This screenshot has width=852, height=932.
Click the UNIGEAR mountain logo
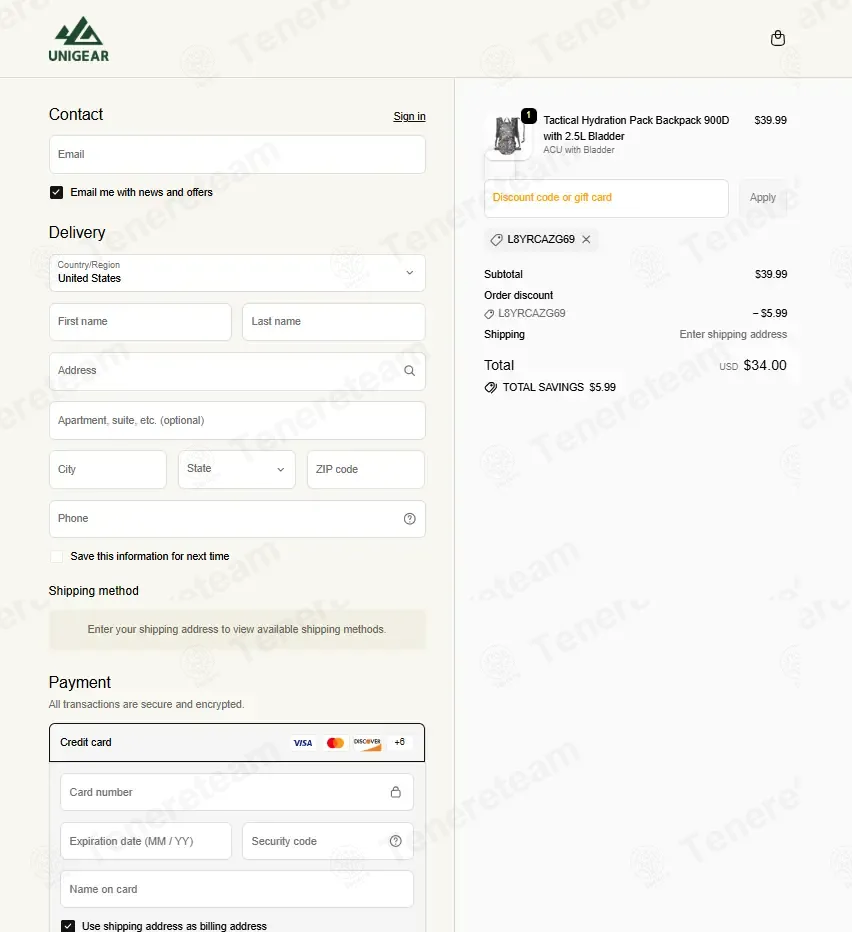click(x=78, y=39)
